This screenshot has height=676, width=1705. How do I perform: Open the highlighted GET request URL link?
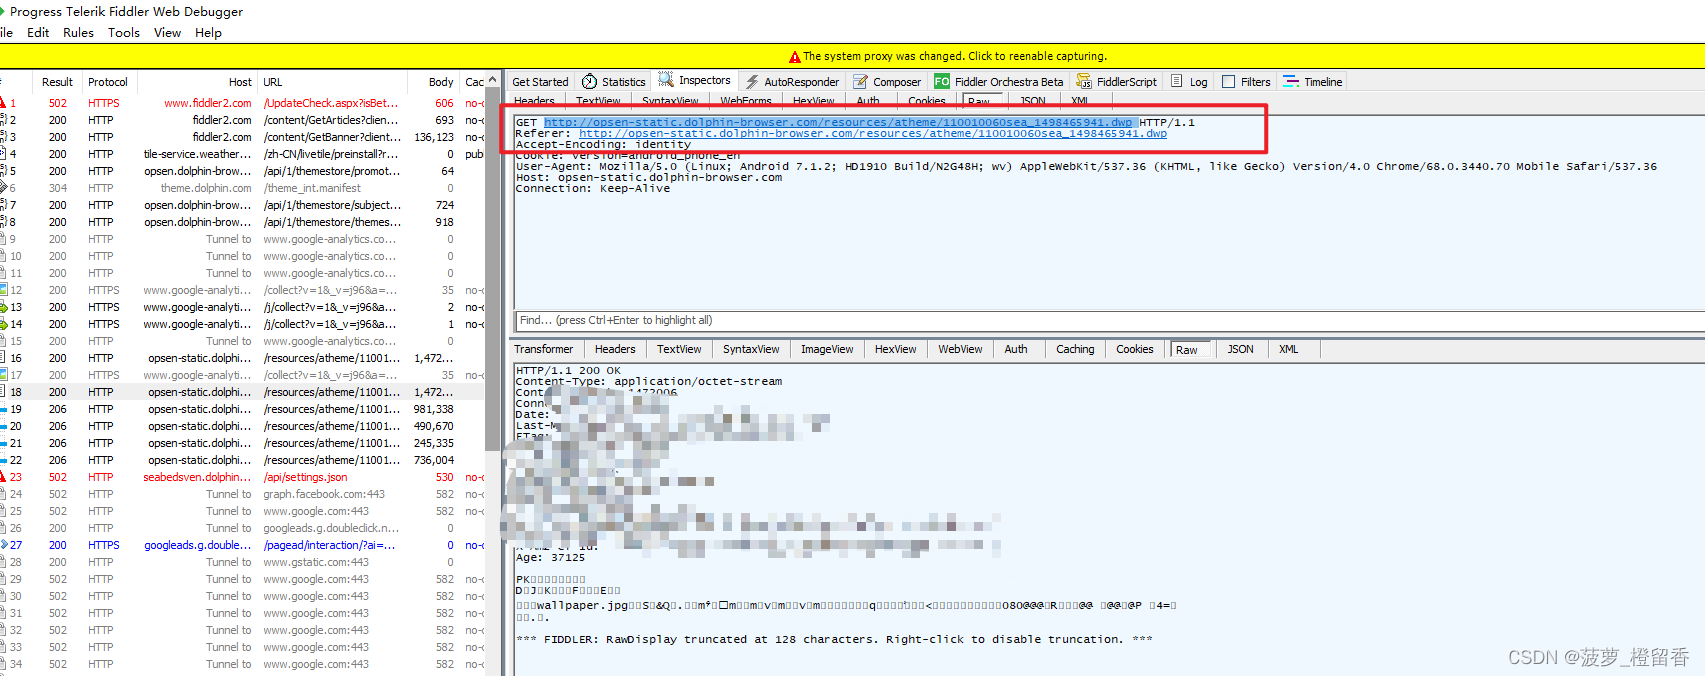pos(838,122)
